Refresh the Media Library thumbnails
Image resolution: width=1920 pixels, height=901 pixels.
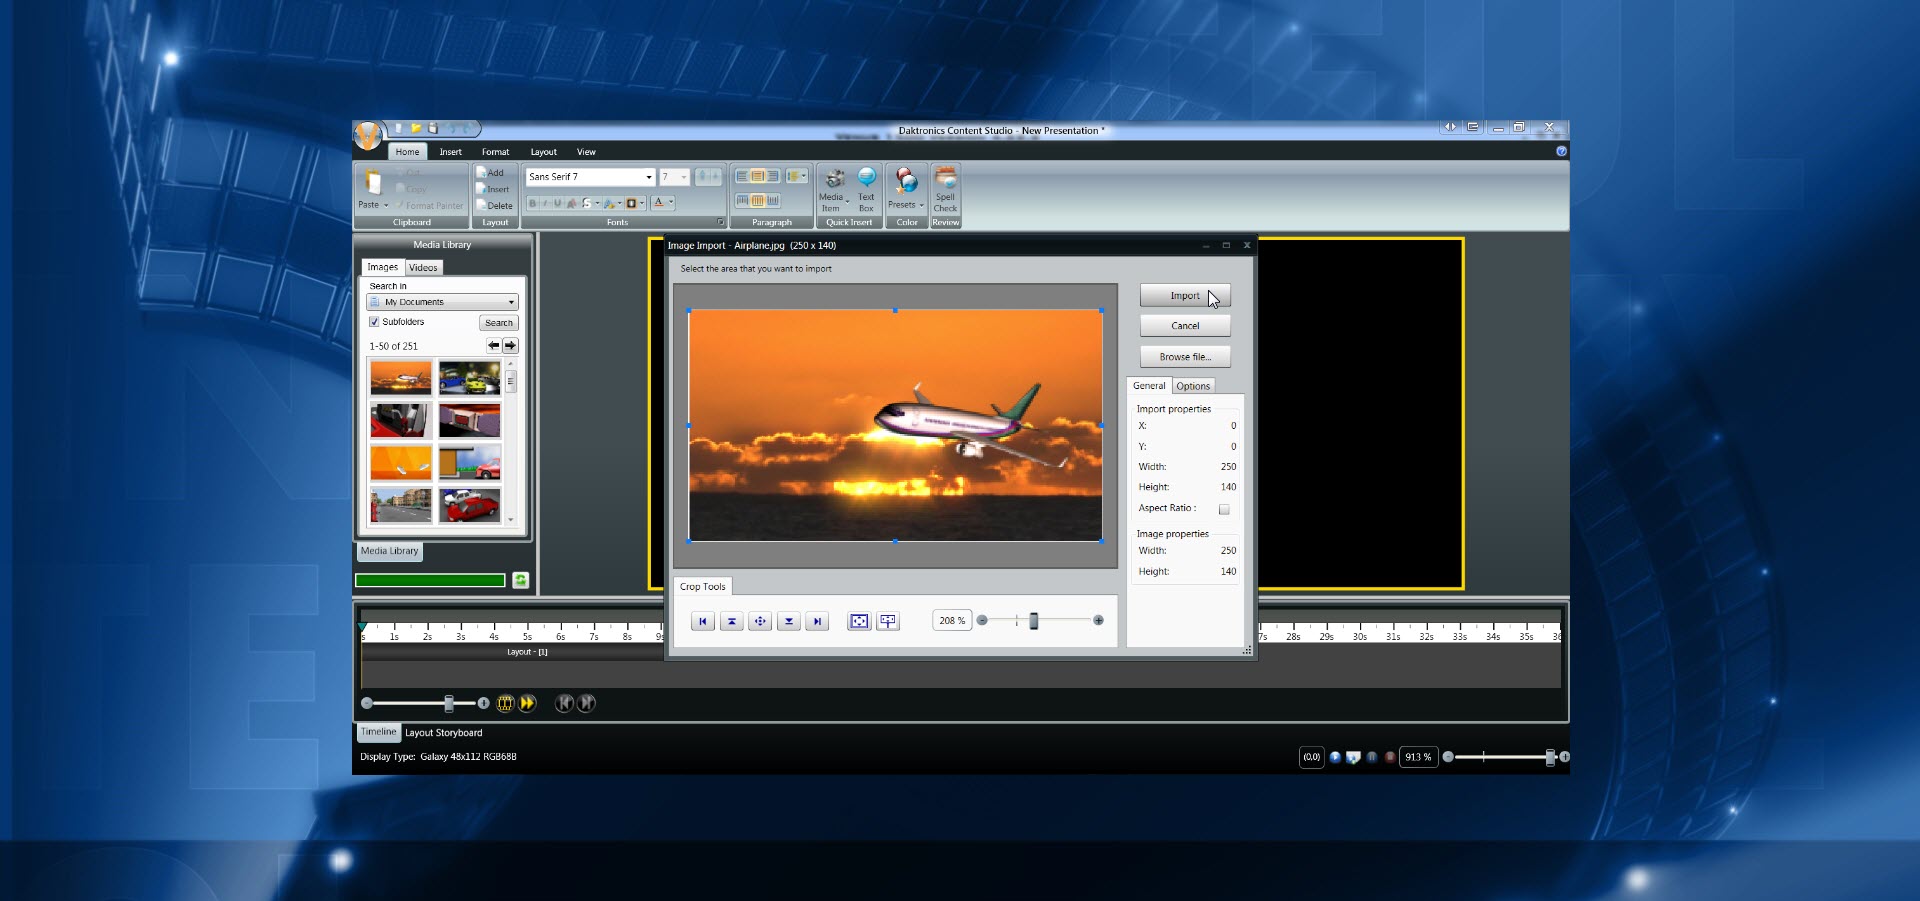tap(520, 580)
